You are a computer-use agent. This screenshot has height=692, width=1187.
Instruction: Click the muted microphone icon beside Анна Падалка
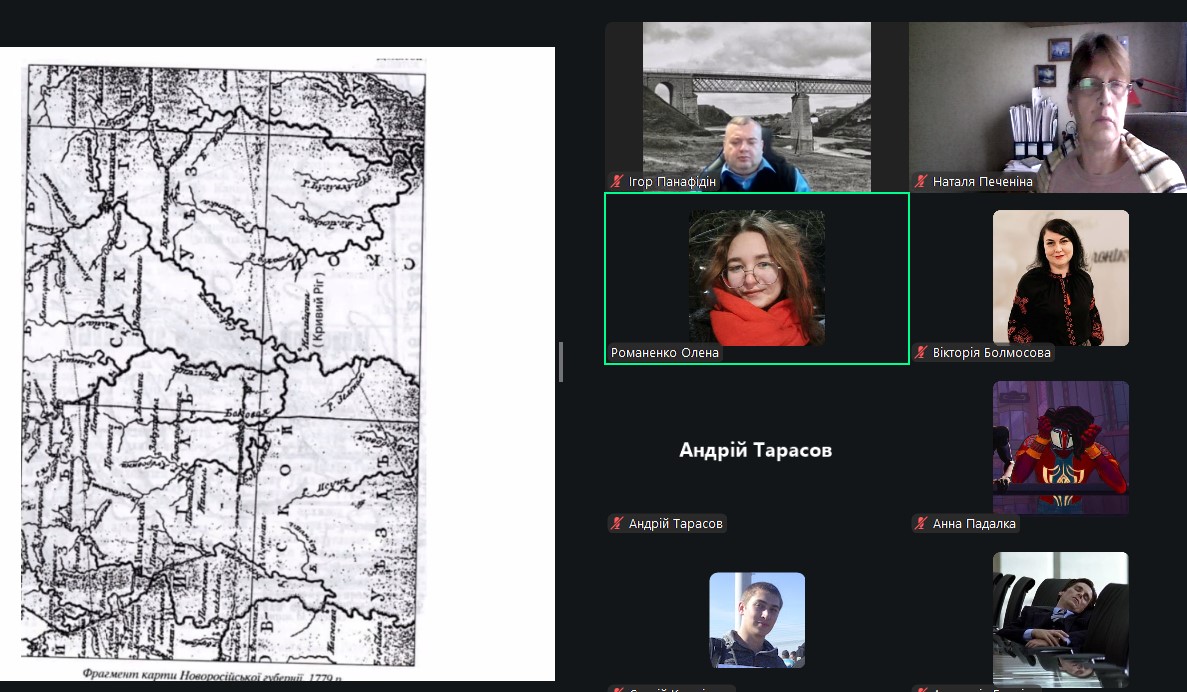(922, 524)
